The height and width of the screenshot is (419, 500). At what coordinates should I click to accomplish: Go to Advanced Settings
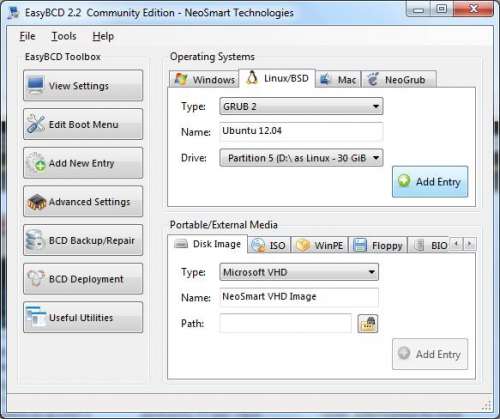[x=83, y=202]
